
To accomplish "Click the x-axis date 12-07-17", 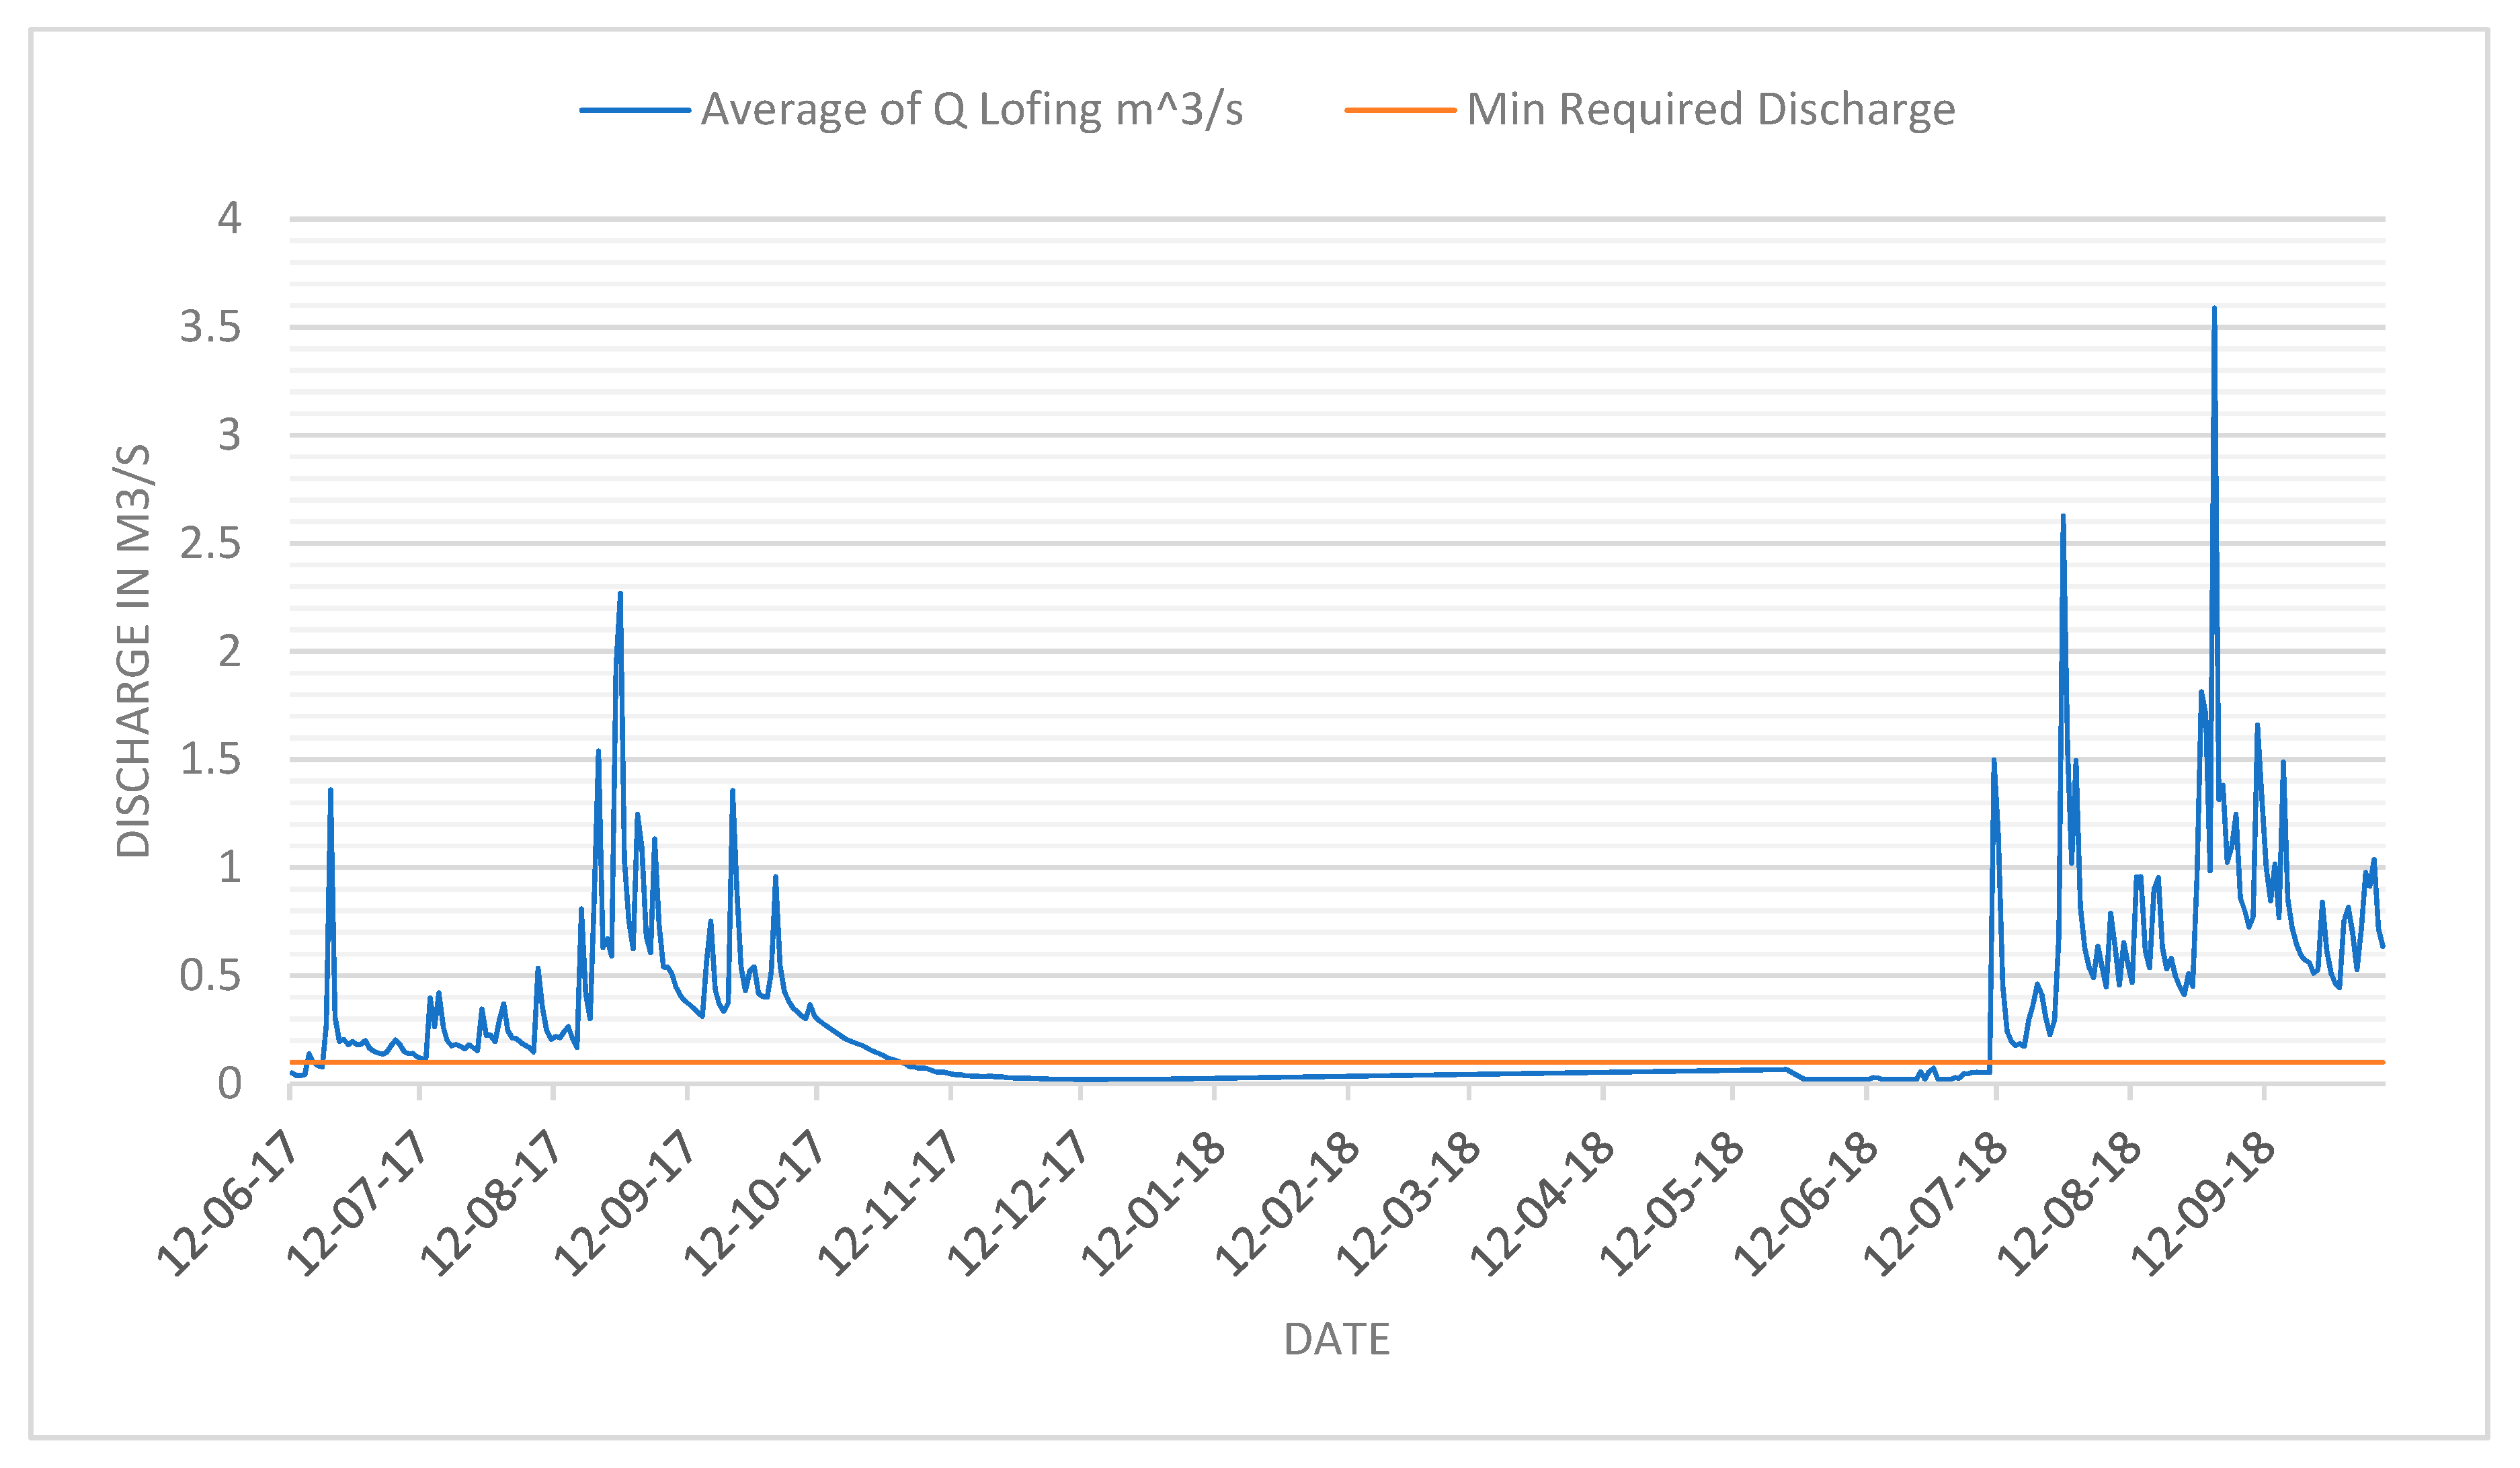I will [x=357, y=1203].
